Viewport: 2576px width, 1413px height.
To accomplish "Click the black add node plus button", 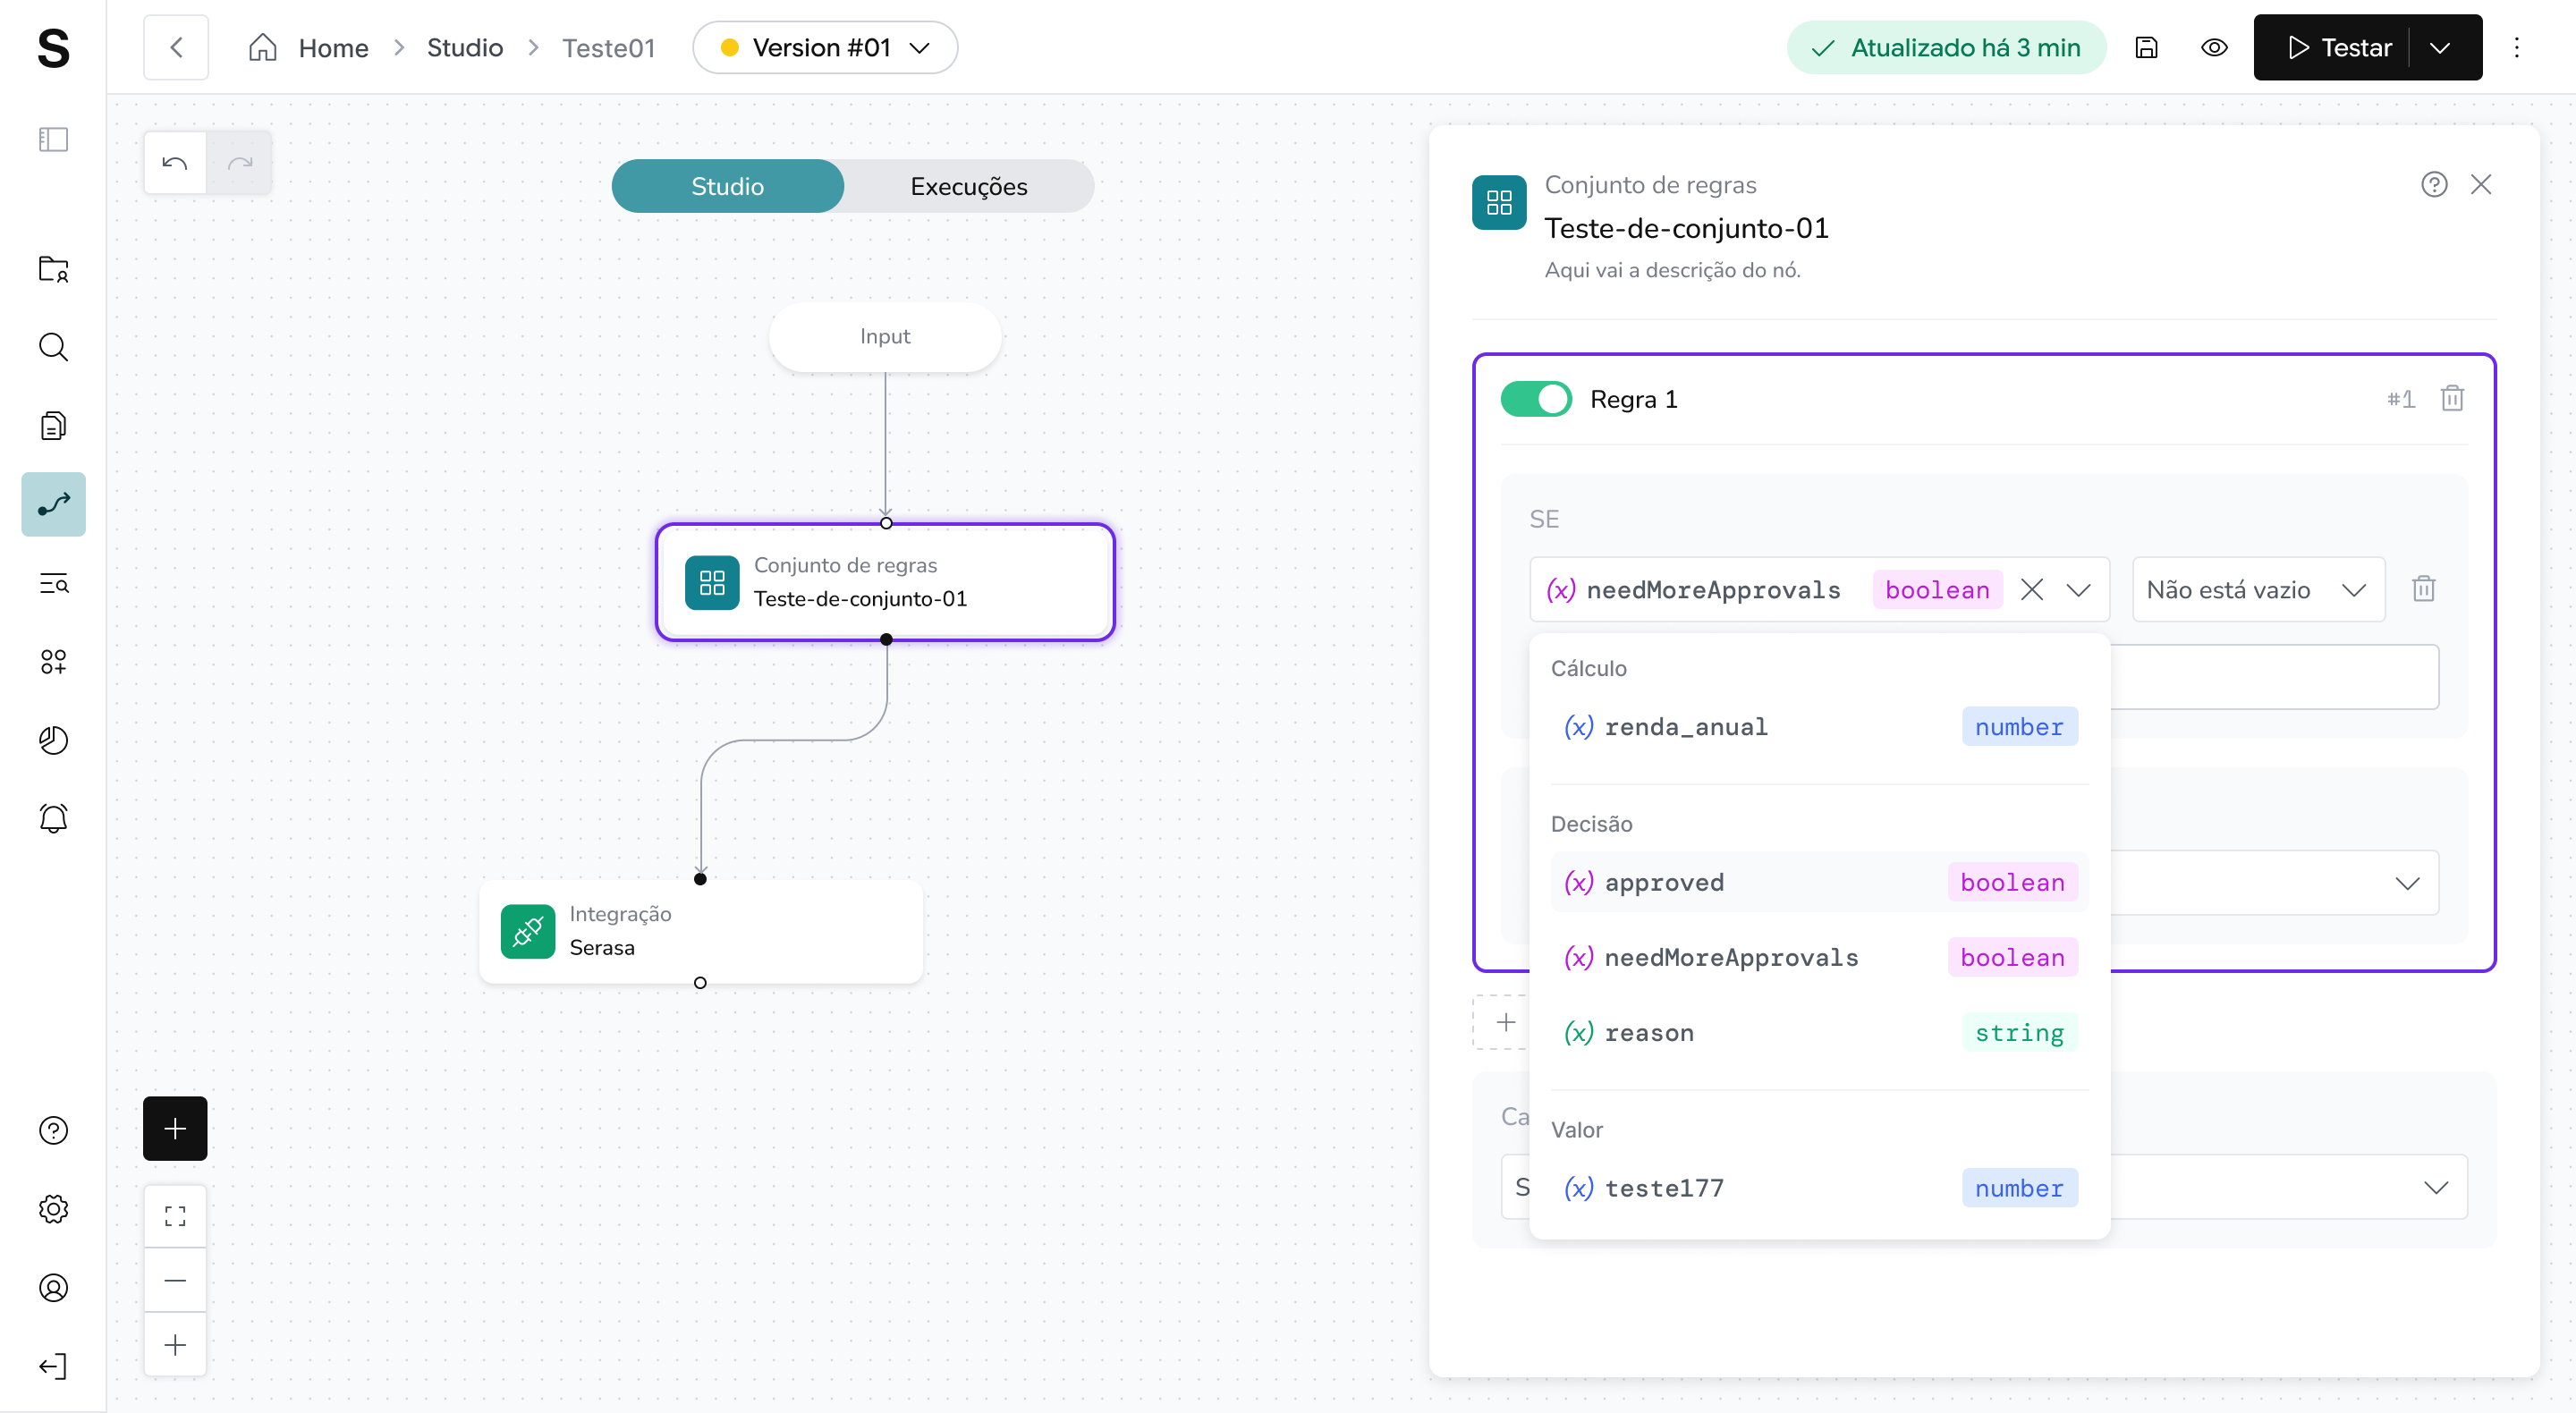I will (x=175, y=1128).
